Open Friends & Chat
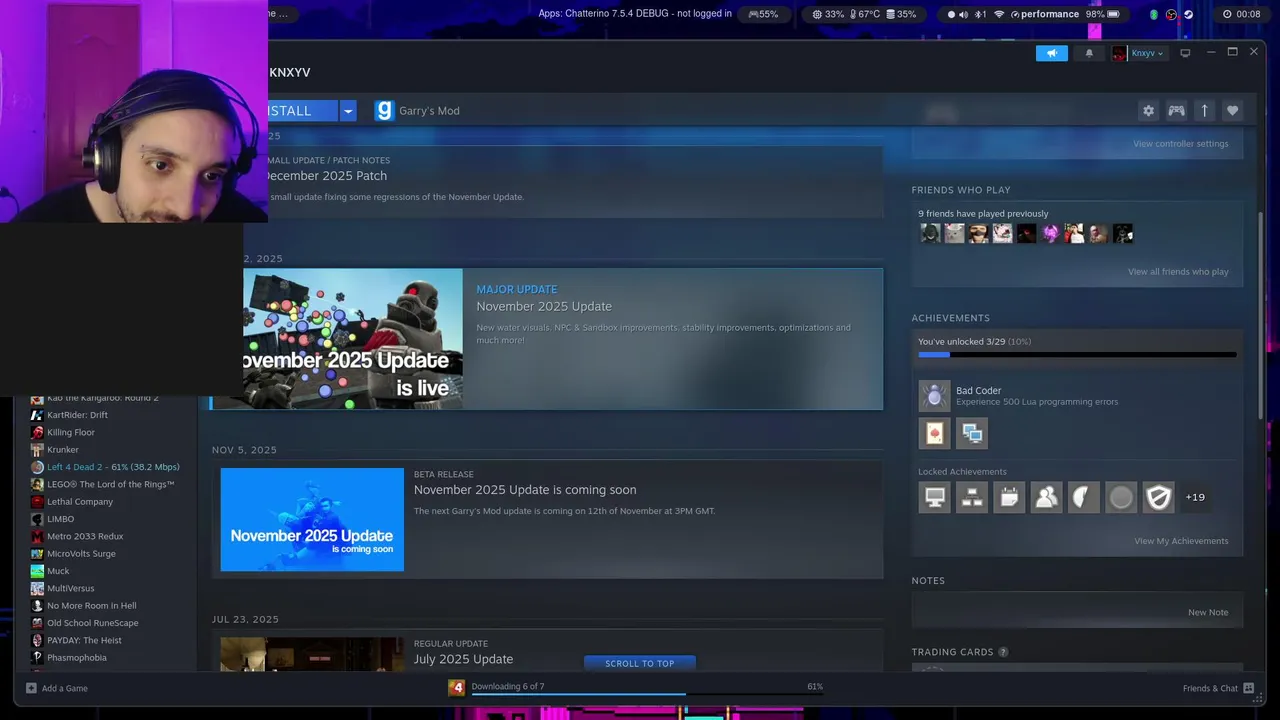1280x720 pixels. pyautogui.click(x=1218, y=688)
